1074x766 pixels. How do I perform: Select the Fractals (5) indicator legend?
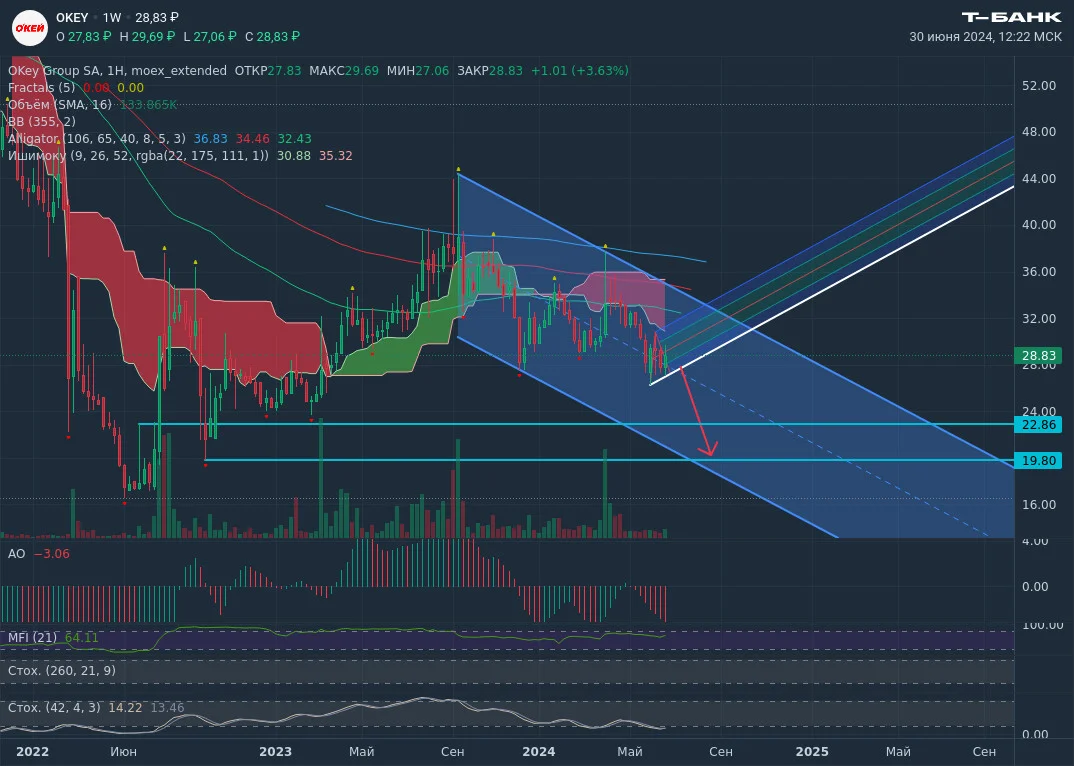click(x=42, y=88)
